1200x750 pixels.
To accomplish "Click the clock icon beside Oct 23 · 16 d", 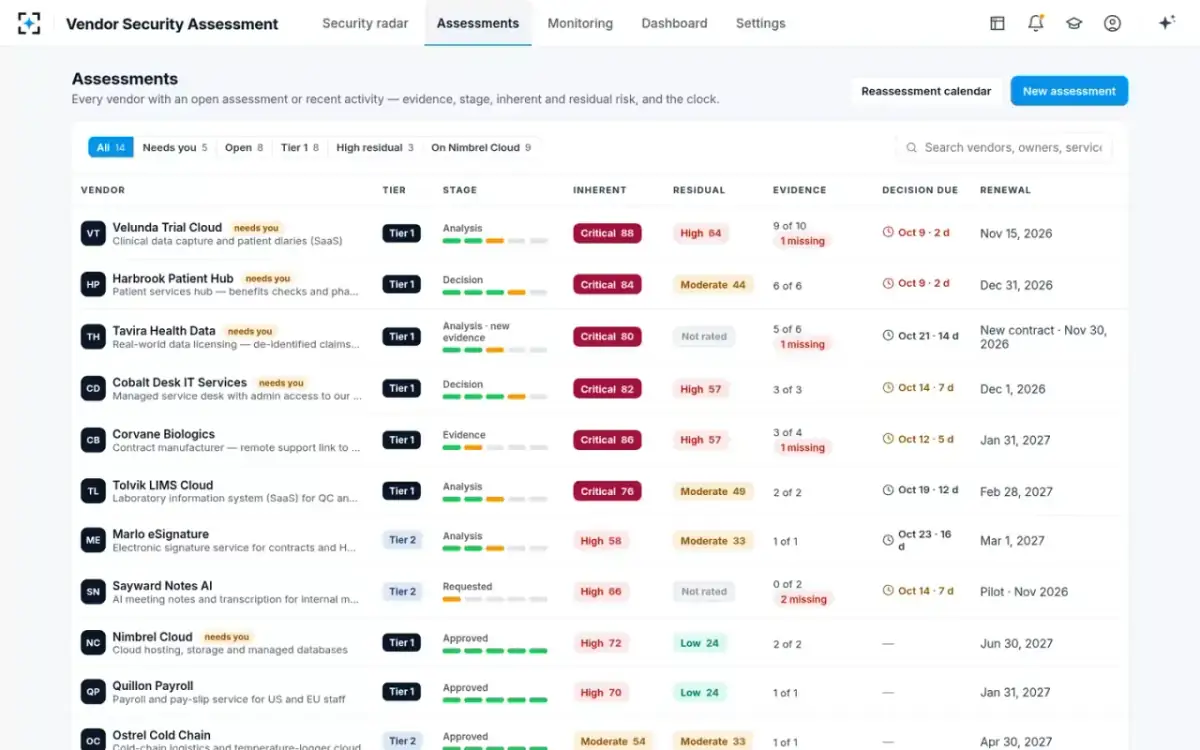I will [888, 540].
